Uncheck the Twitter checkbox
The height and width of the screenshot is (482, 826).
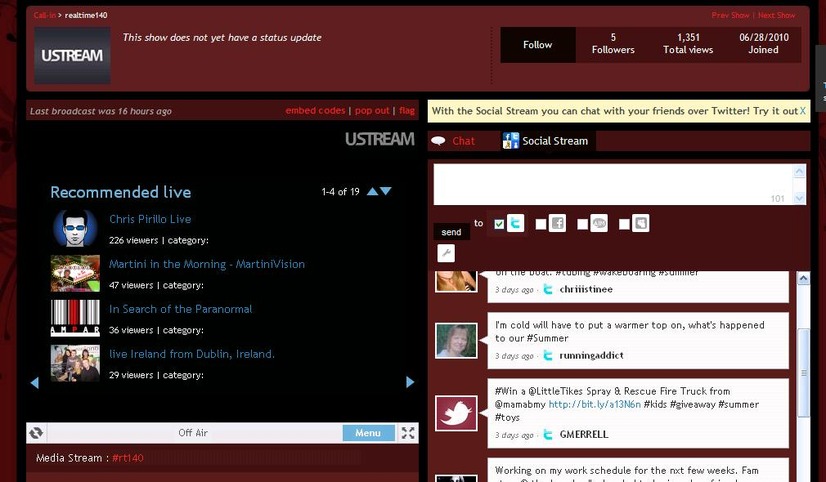pos(499,224)
